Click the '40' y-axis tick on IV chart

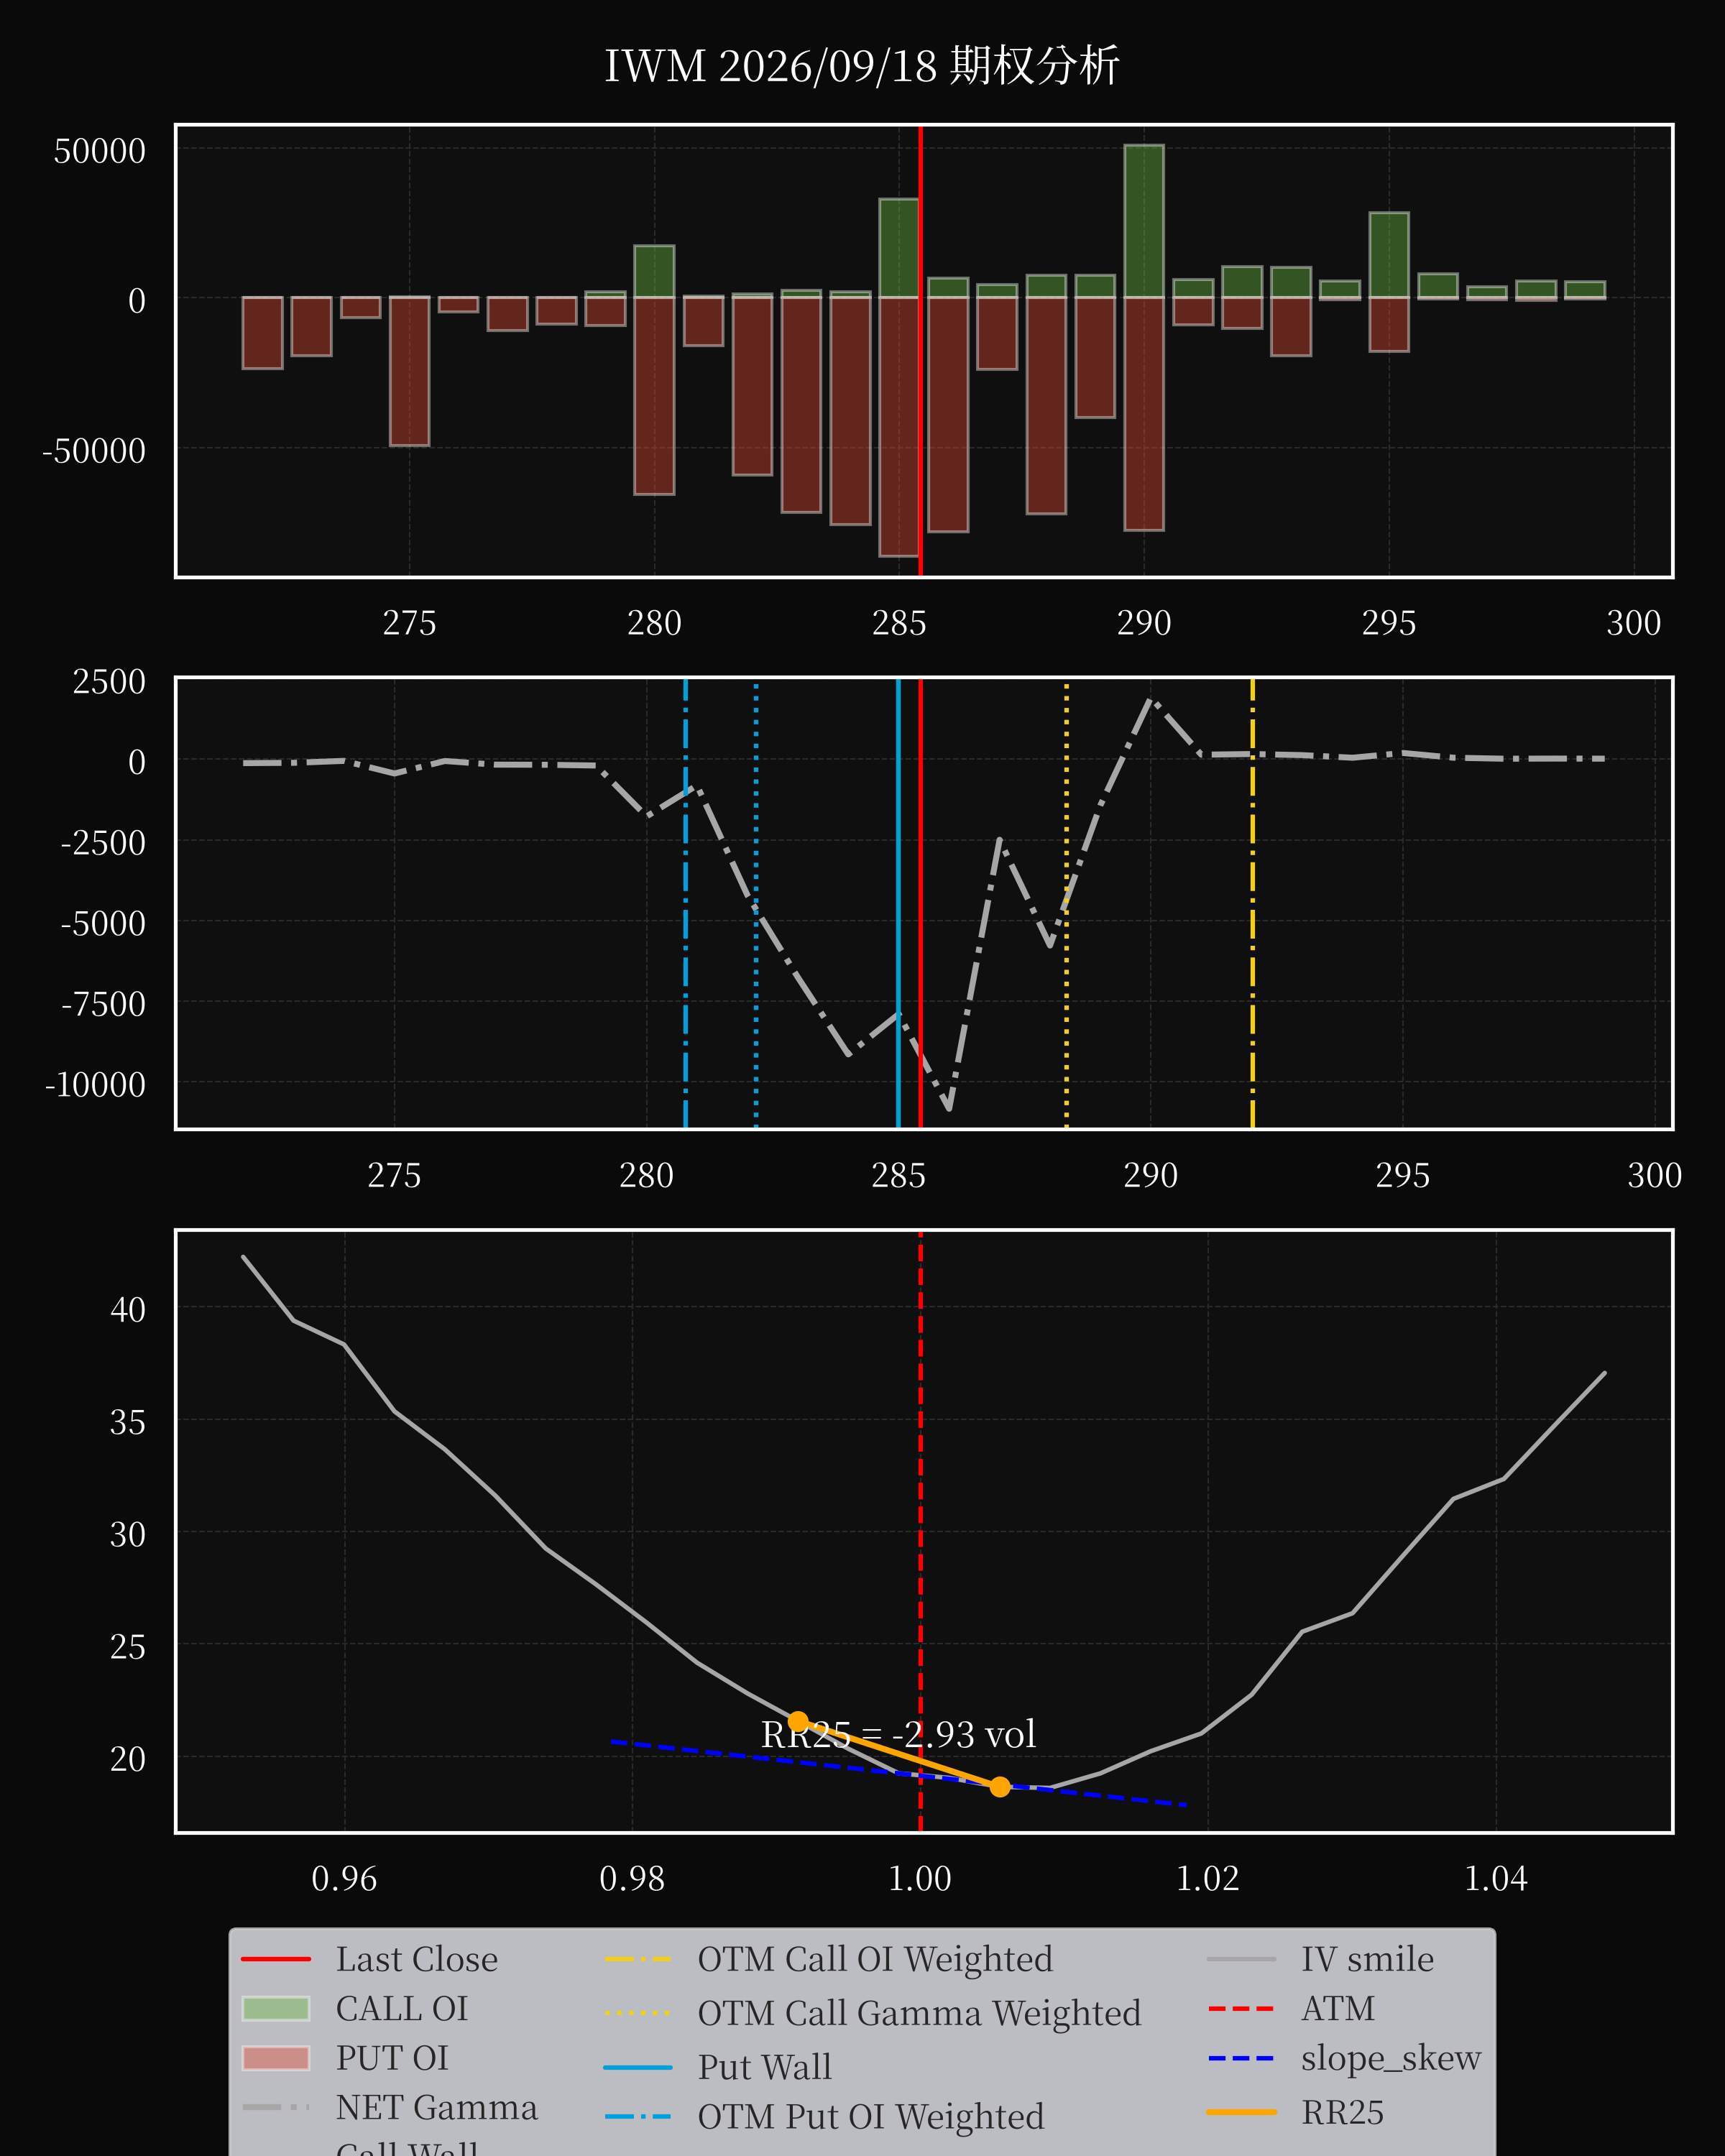point(128,1309)
